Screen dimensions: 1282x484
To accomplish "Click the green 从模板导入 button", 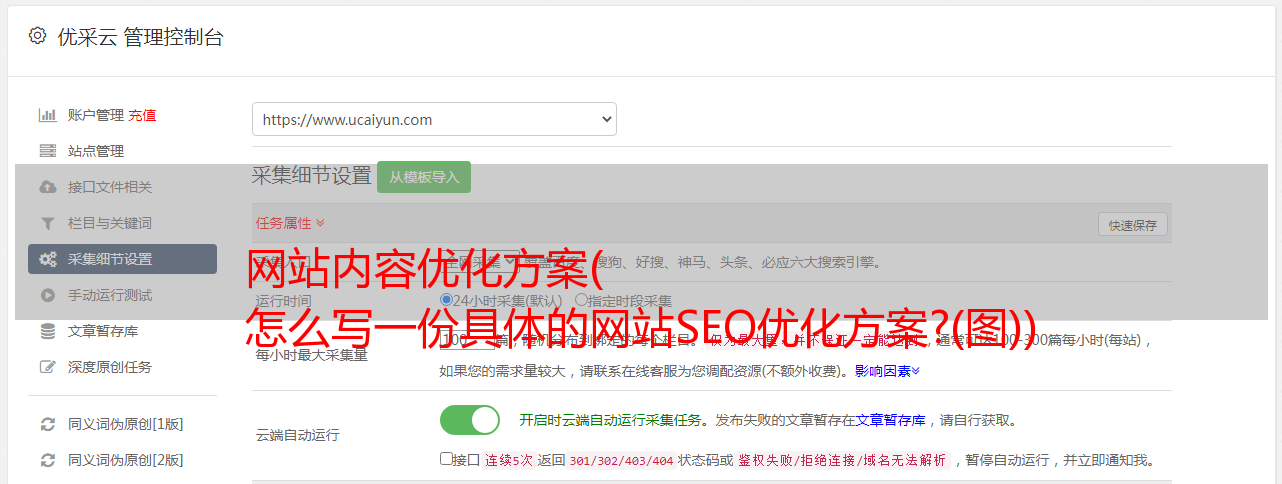I will pos(424,177).
